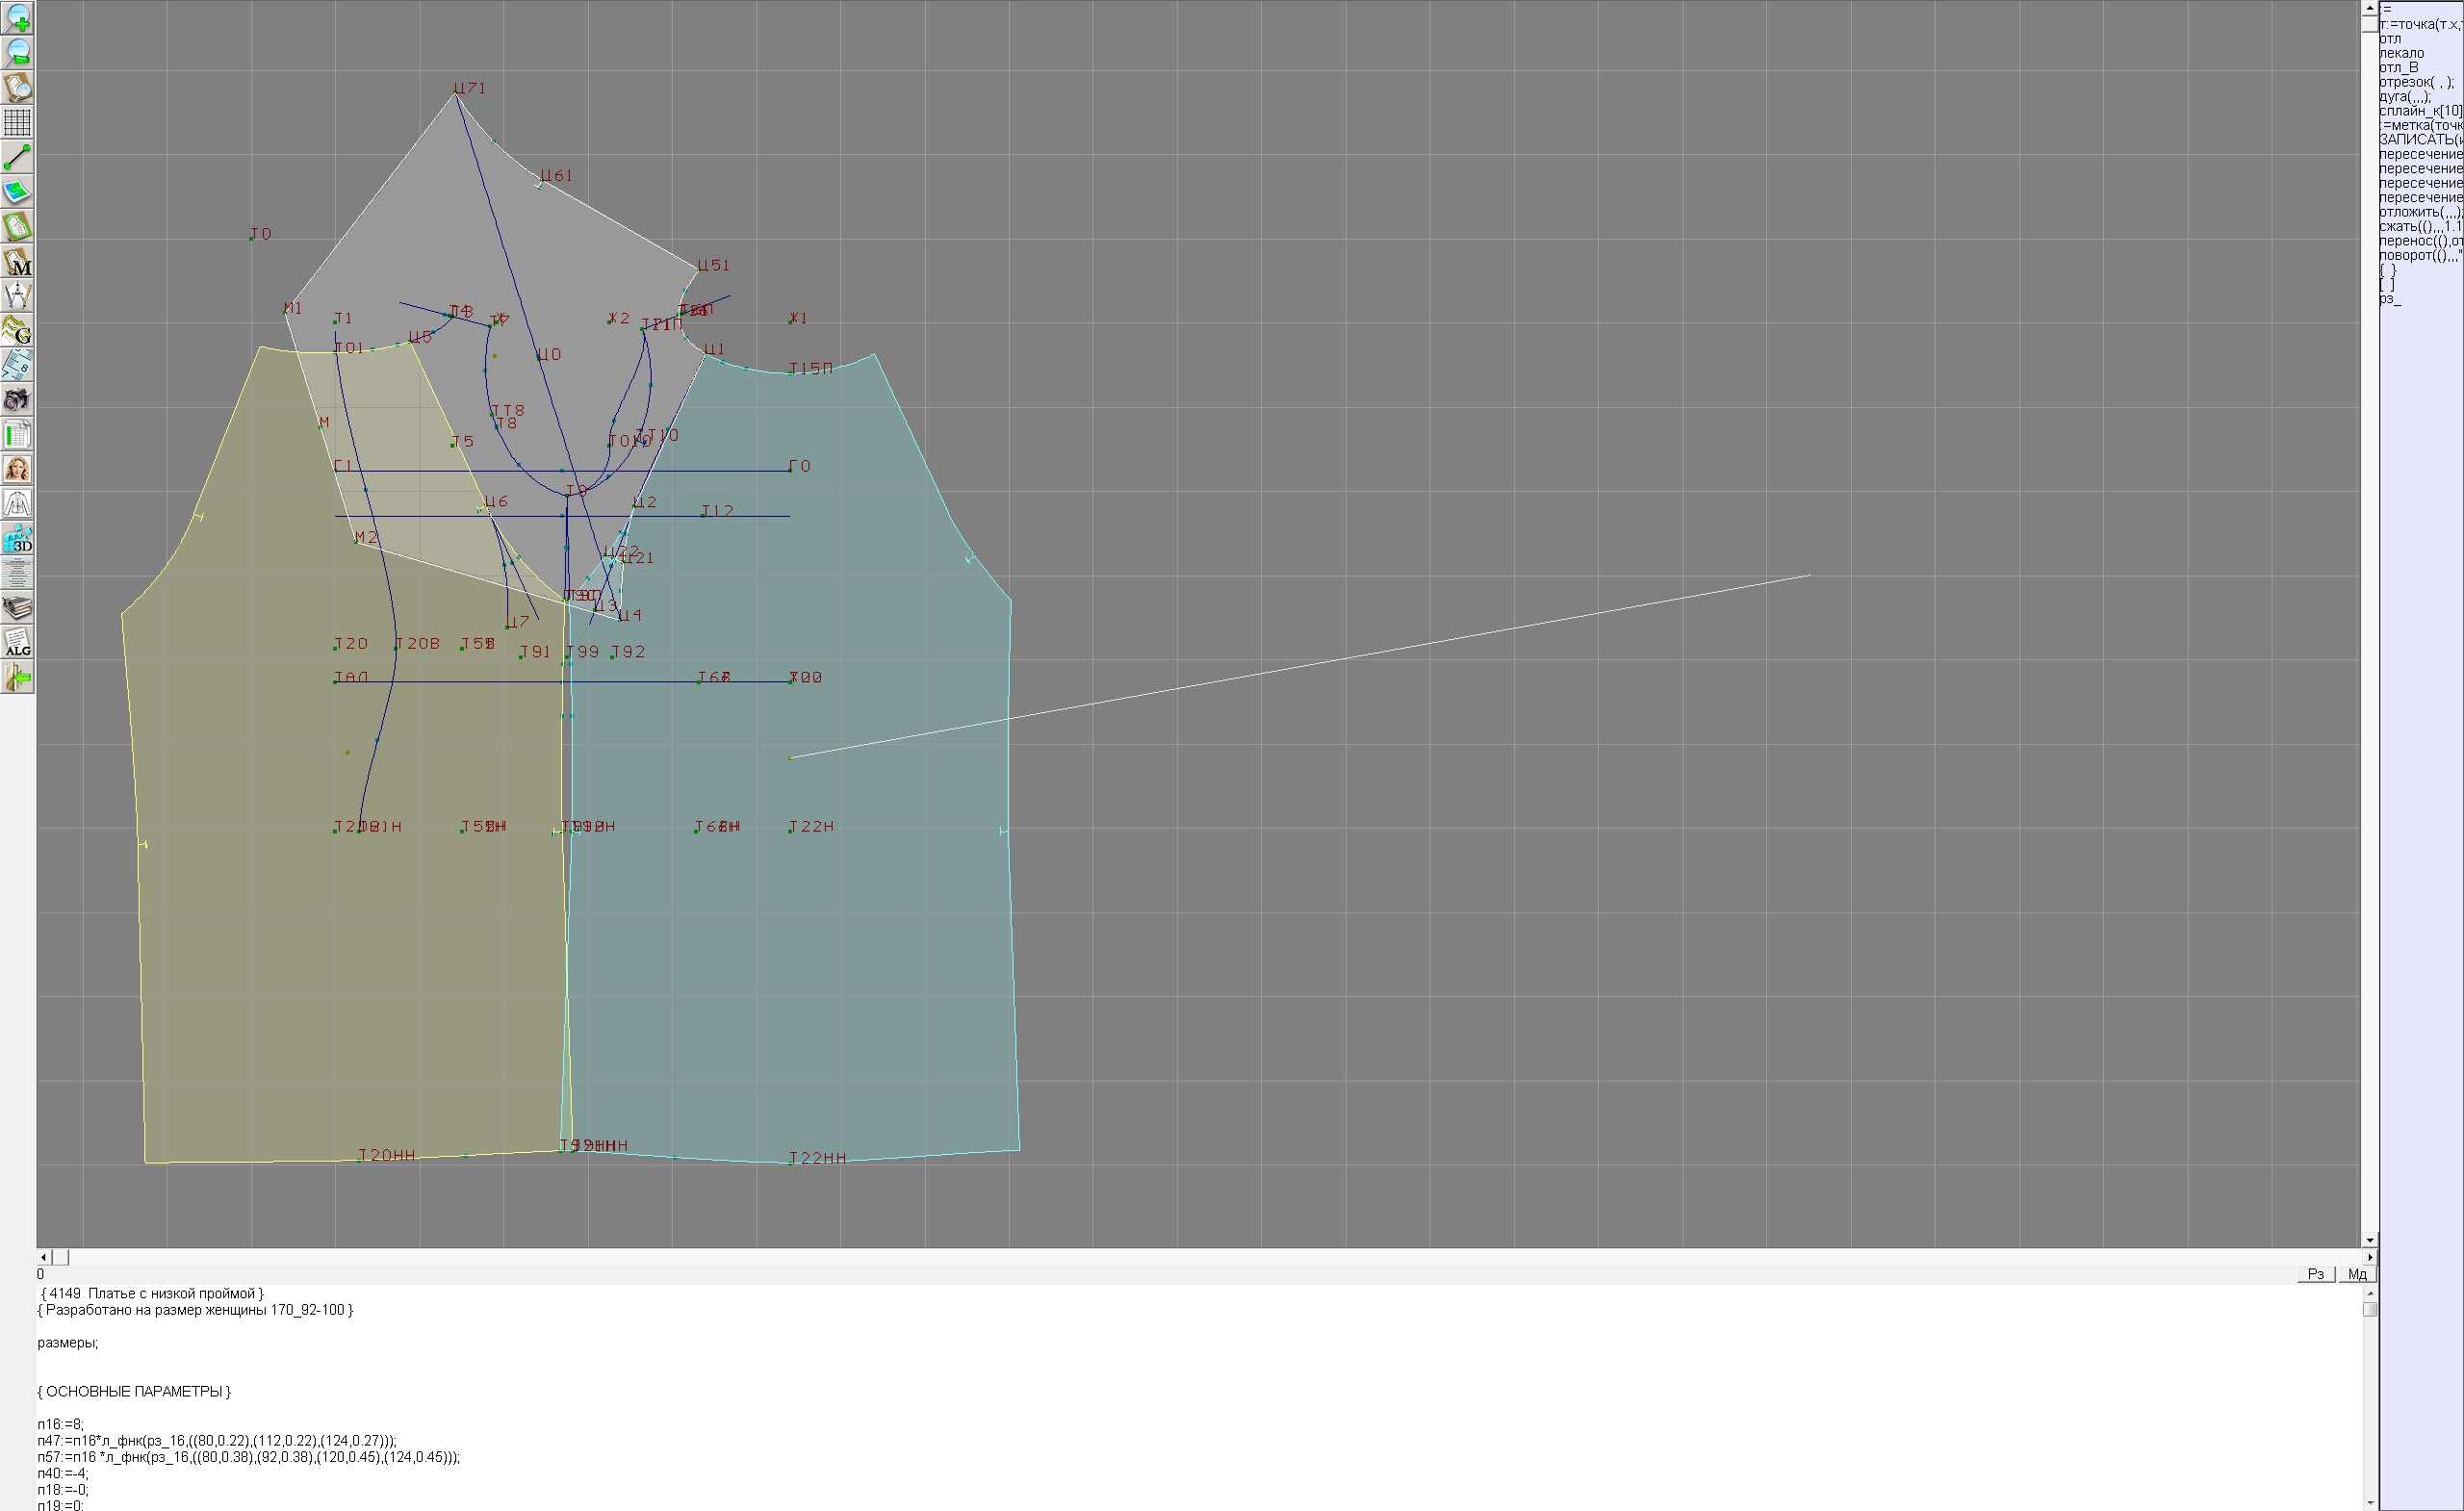Click the compass measurement tool icon
This screenshot has width=2464, height=1511.
17,296
